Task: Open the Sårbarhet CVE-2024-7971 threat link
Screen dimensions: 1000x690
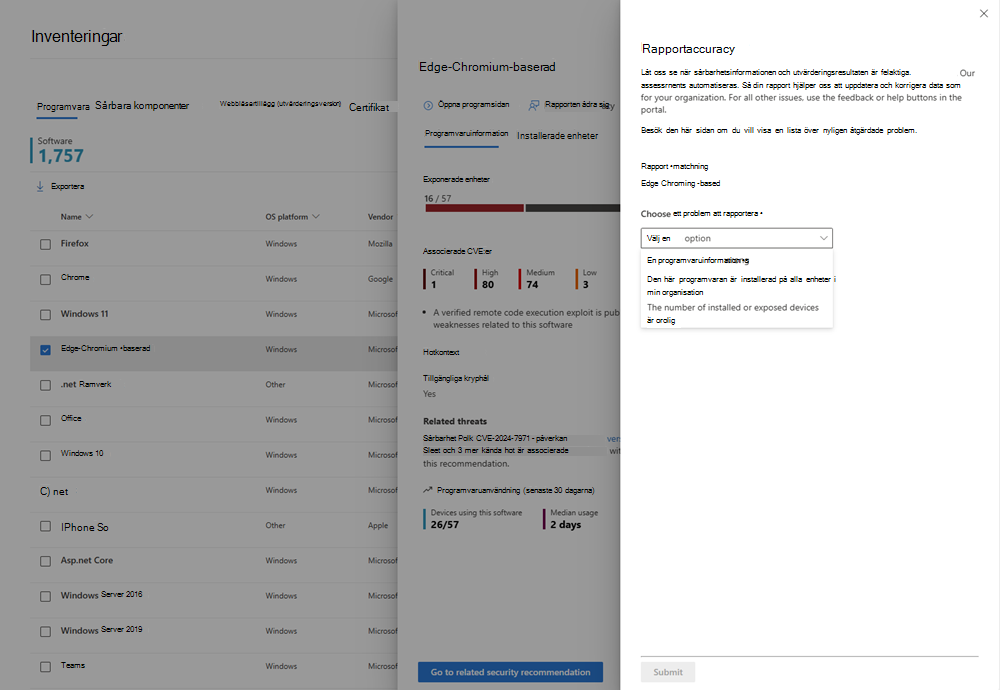Action: coord(495,438)
